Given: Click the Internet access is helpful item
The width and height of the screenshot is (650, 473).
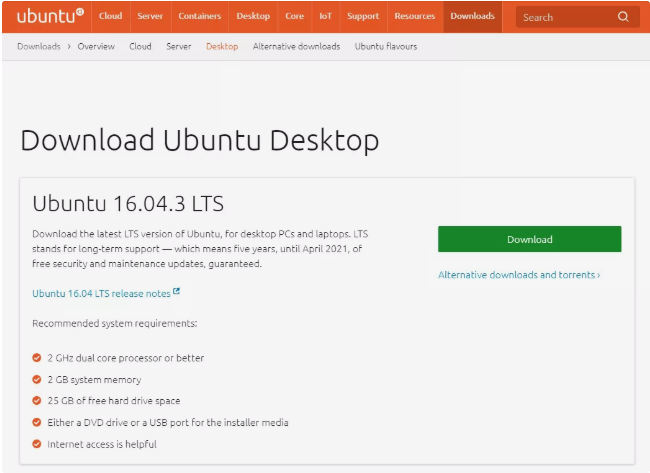Looking at the screenshot, I should 102,444.
